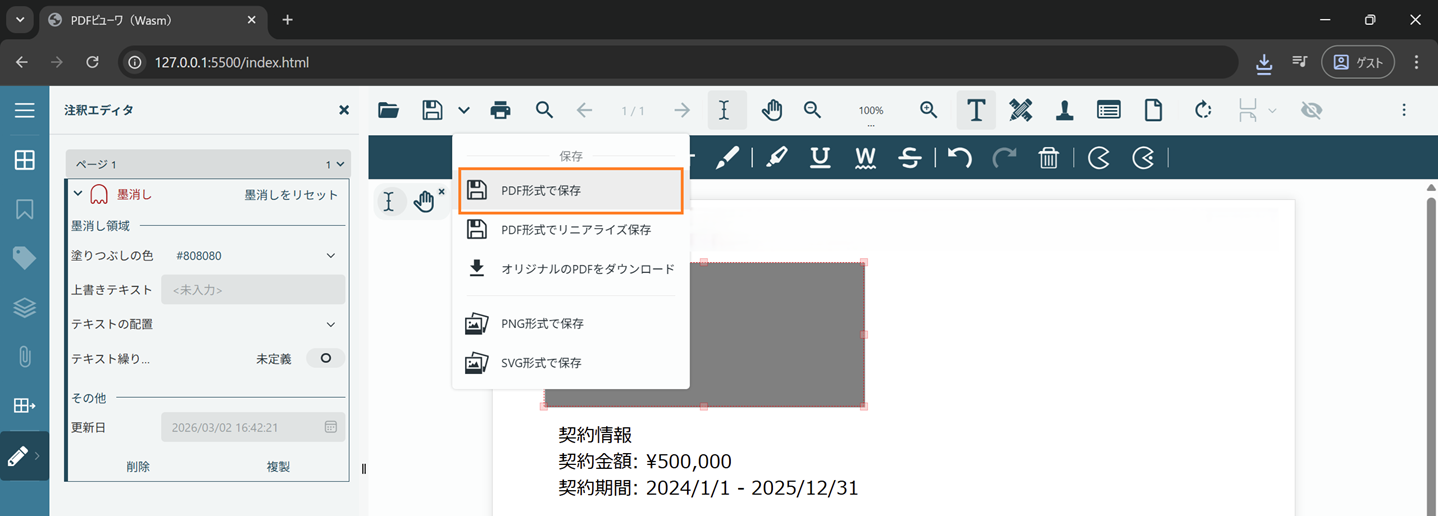Reload the browser page
The height and width of the screenshot is (516, 1438).
(92, 62)
